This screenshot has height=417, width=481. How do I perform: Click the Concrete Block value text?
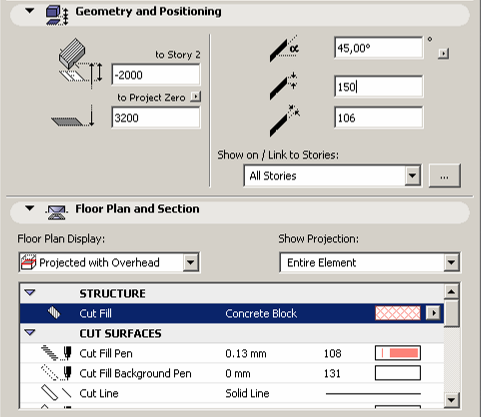pyautogui.click(x=261, y=313)
